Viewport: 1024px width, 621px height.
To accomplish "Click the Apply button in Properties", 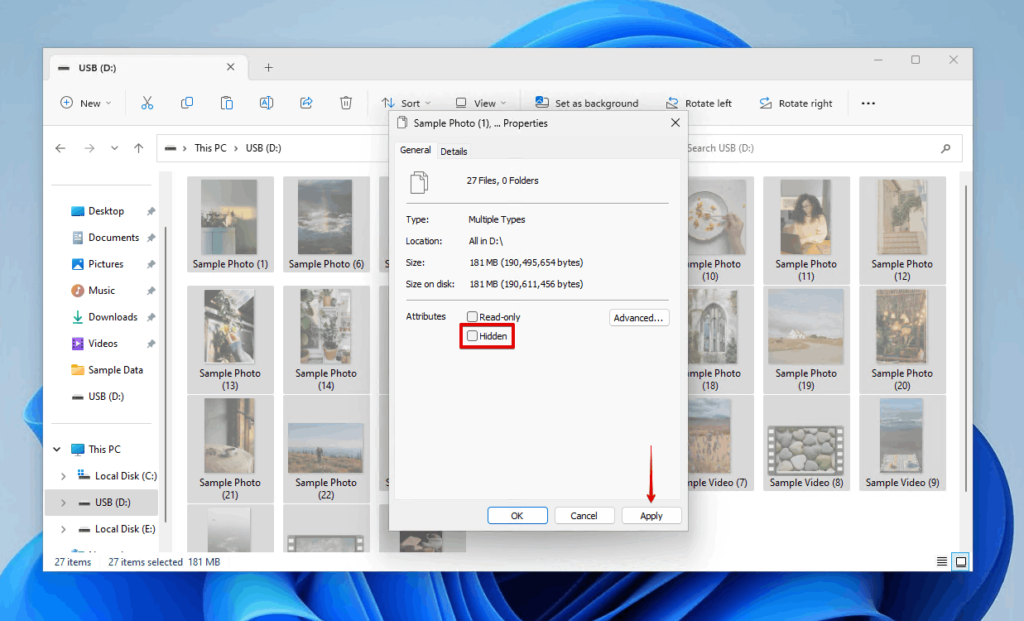I will tap(651, 515).
